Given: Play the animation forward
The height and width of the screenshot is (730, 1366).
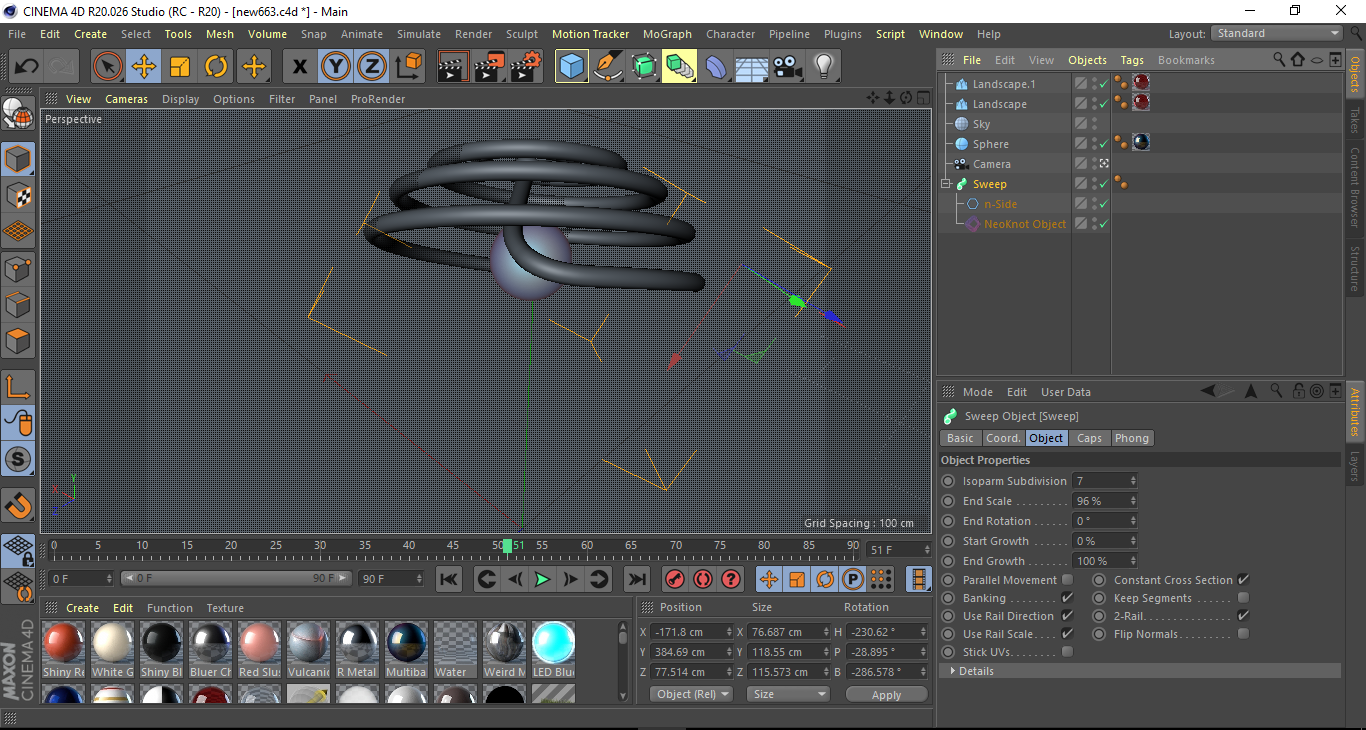Looking at the screenshot, I should tap(542, 579).
